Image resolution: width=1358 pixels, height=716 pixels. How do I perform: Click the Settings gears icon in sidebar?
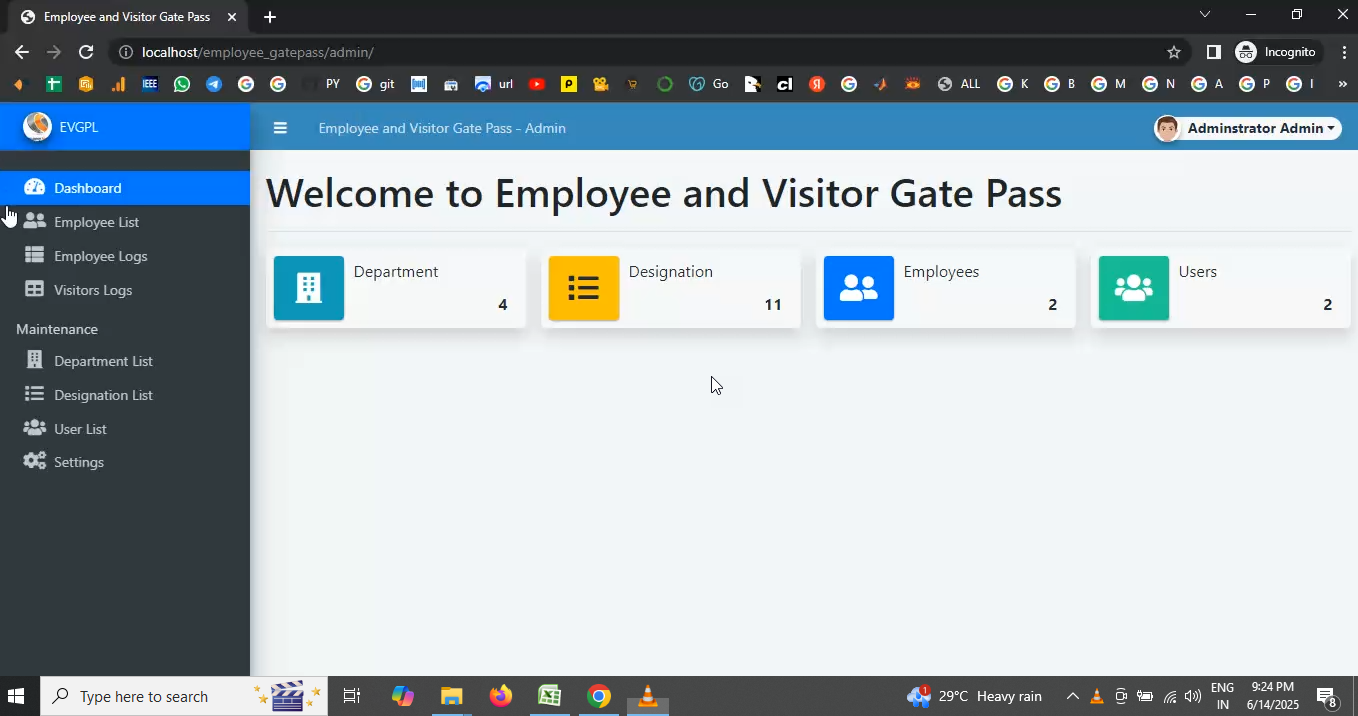35,462
